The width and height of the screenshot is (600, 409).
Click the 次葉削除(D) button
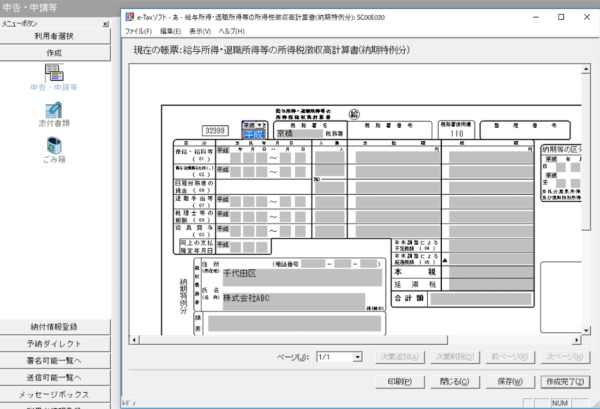click(x=455, y=357)
